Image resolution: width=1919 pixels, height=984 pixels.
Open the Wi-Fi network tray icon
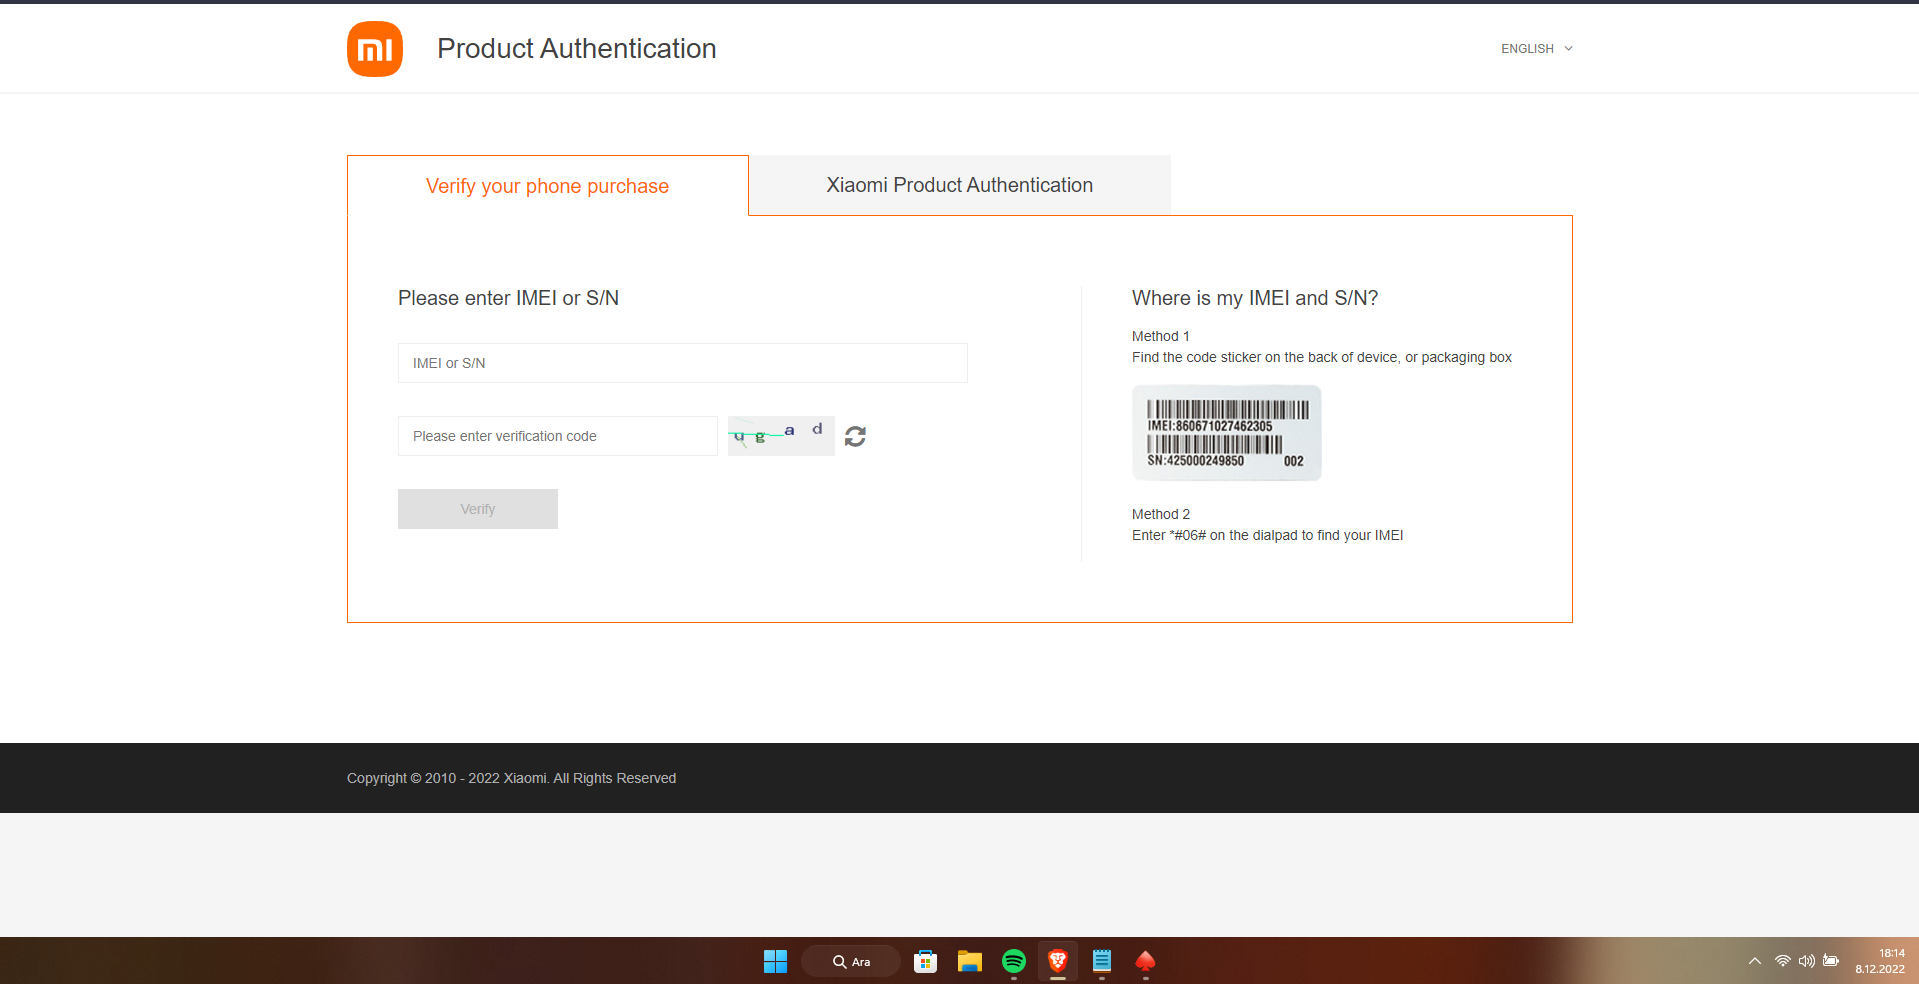(1783, 961)
